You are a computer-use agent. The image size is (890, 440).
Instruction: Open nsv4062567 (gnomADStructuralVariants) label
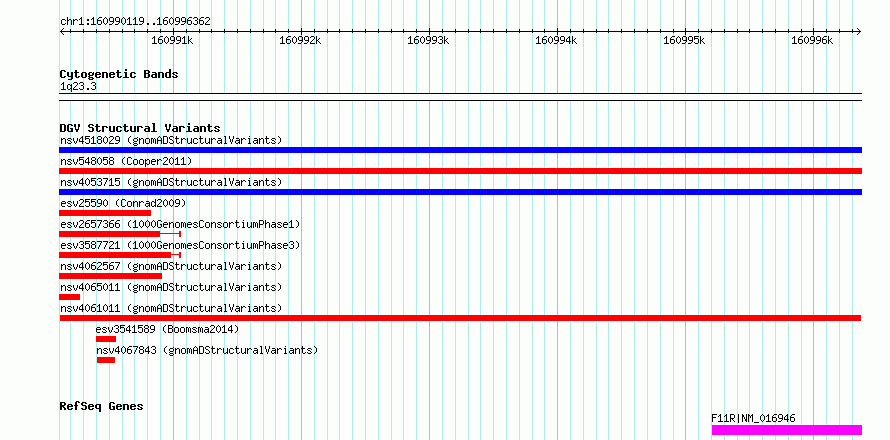point(171,266)
